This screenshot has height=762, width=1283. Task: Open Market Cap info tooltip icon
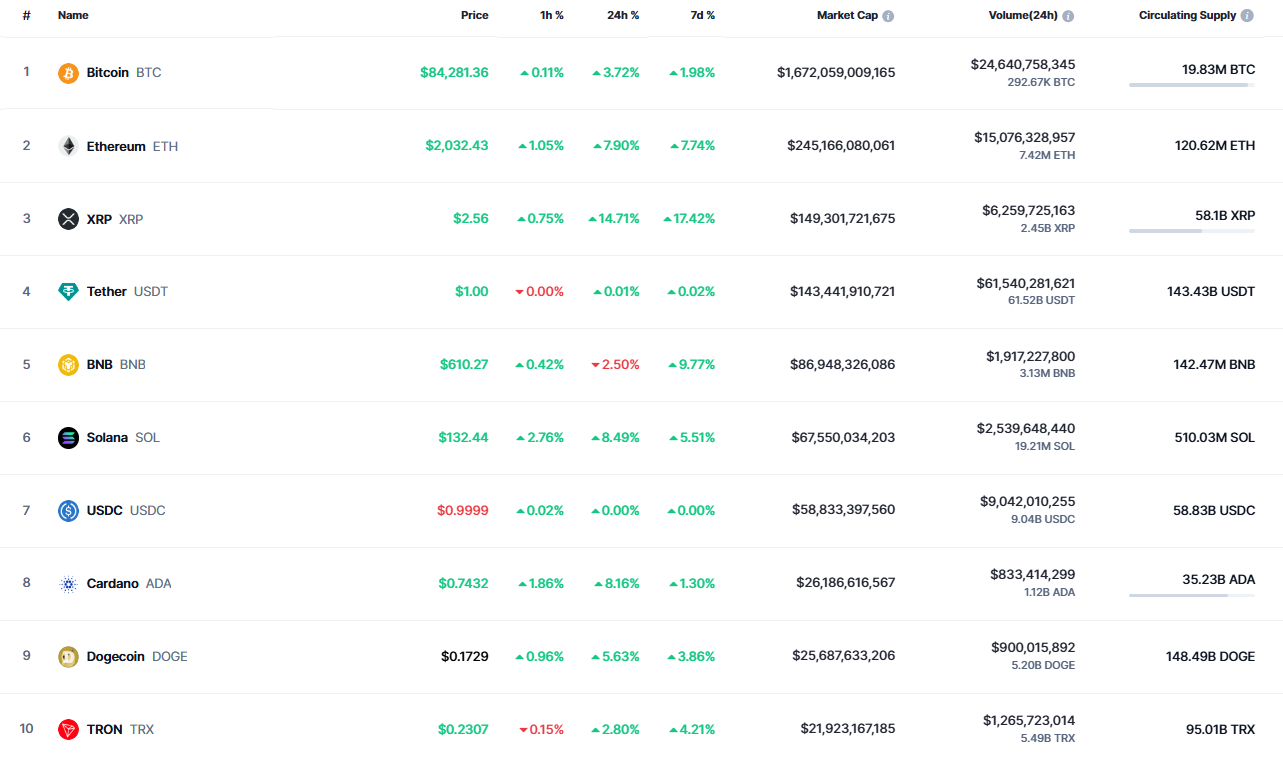click(888, 16)
